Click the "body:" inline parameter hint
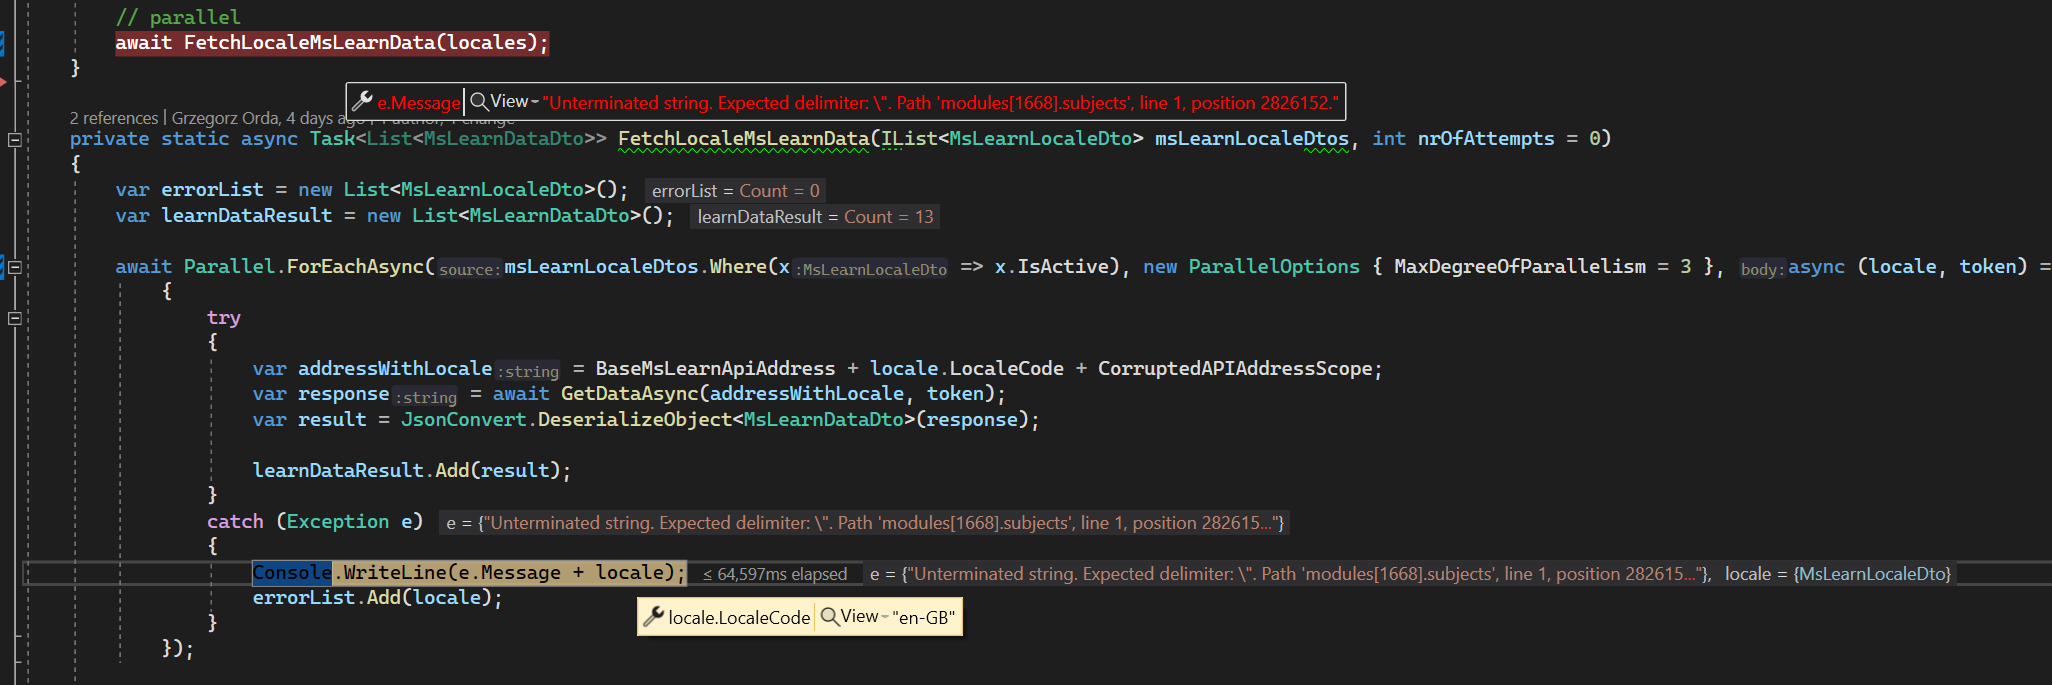Image resolution: width=2052 pixels, height=685 pixels. pyautogui.click(x=1762, y=269)
